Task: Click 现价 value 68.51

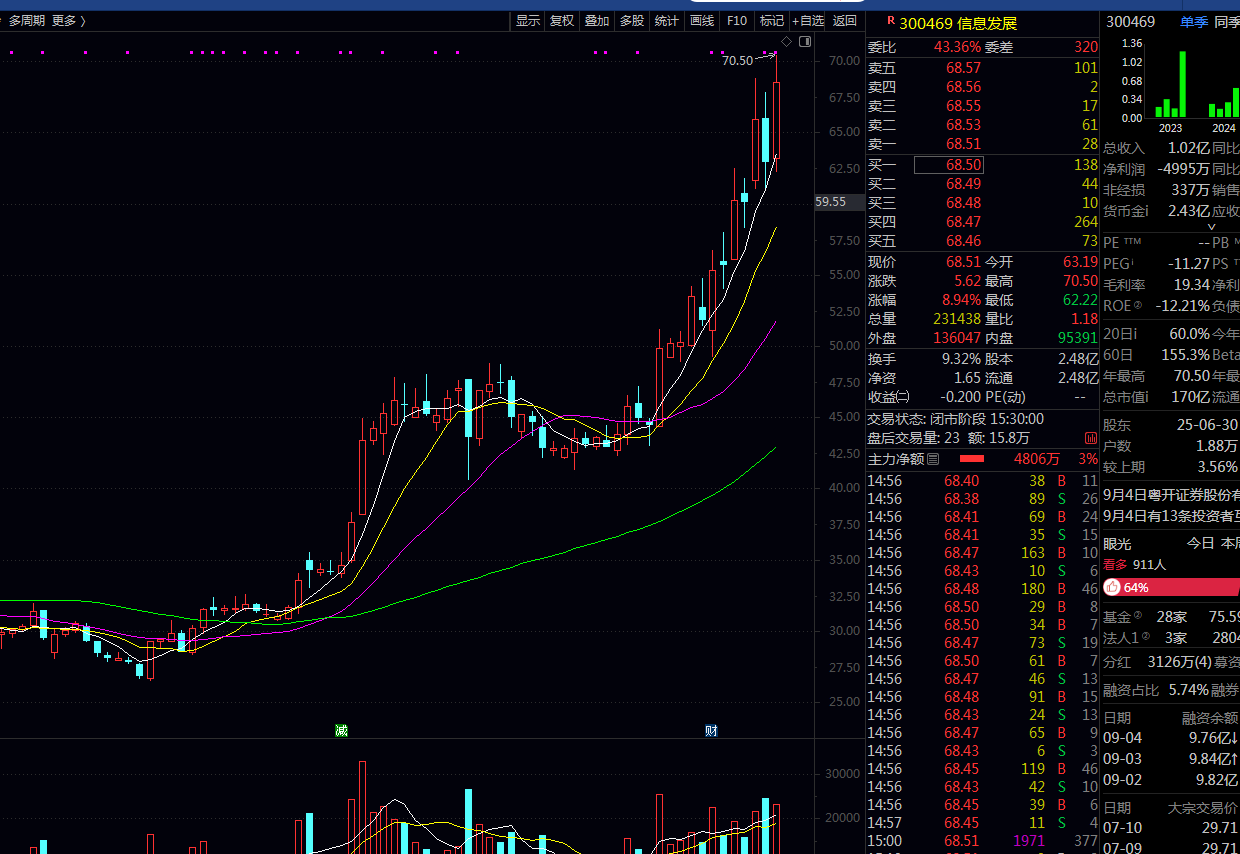Action: pyautogui.click(x=963, y=262)
